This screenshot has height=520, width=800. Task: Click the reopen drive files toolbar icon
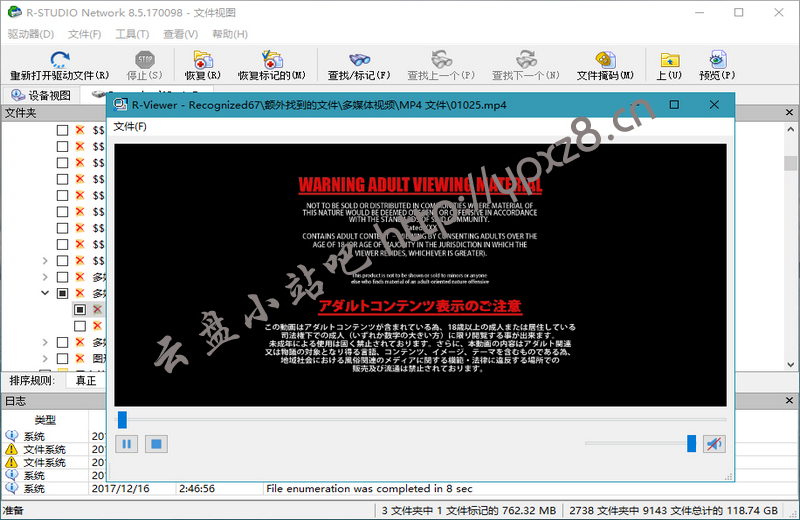tap(59, 60)
